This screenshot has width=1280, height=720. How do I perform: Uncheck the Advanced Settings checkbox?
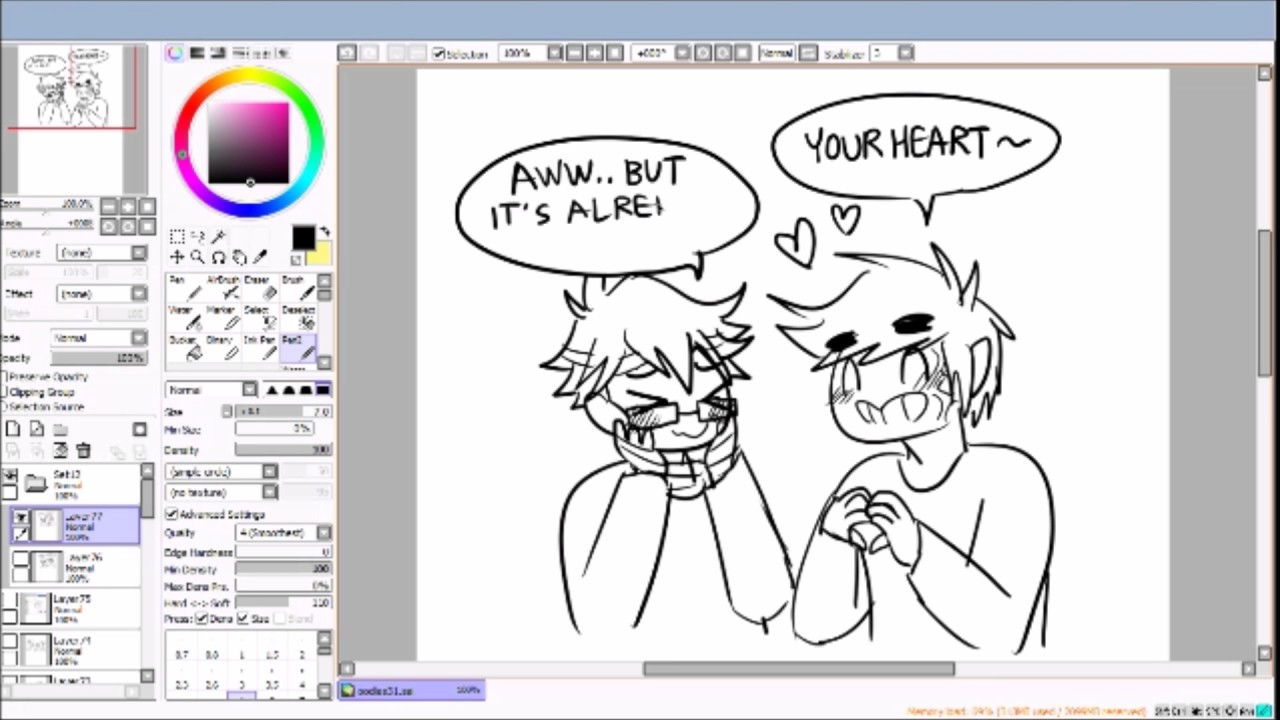click(171, 514)
